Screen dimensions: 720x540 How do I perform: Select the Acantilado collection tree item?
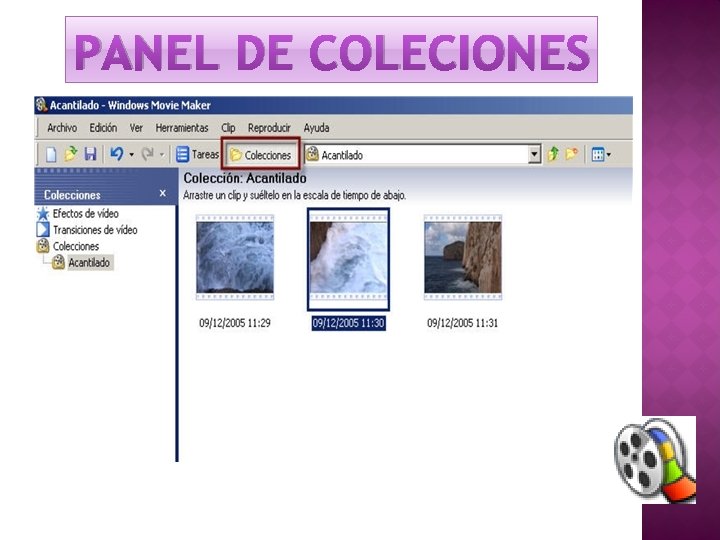click(90, 263)
